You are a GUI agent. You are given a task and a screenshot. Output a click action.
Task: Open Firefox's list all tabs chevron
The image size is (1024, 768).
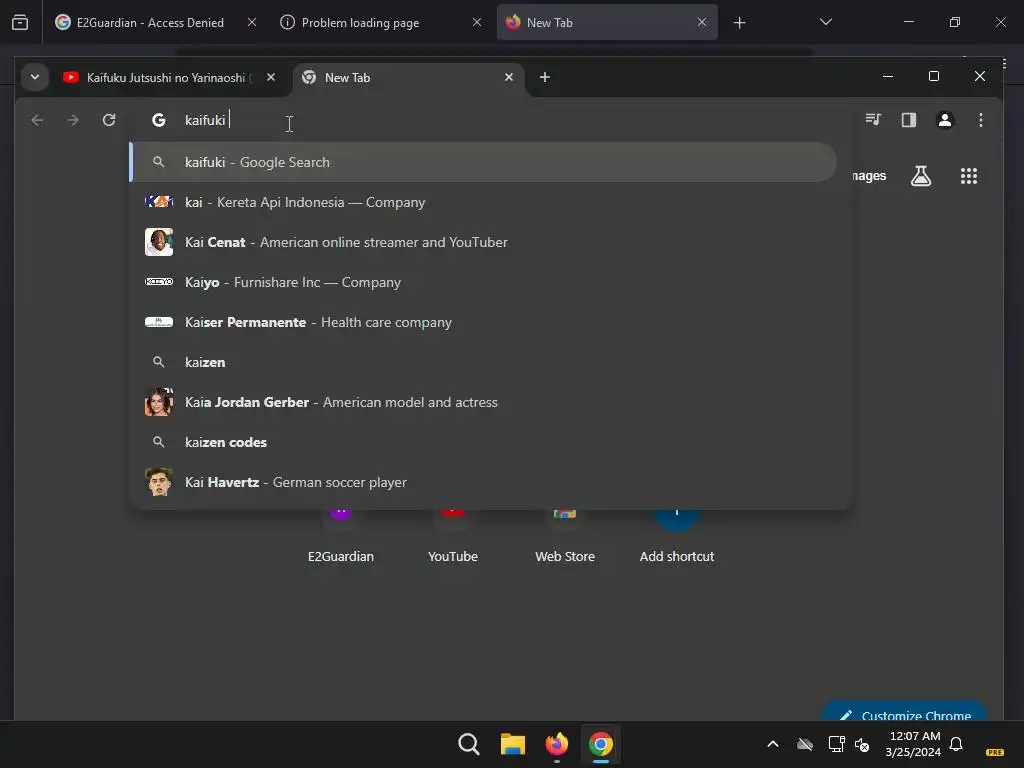pos(826,22)
